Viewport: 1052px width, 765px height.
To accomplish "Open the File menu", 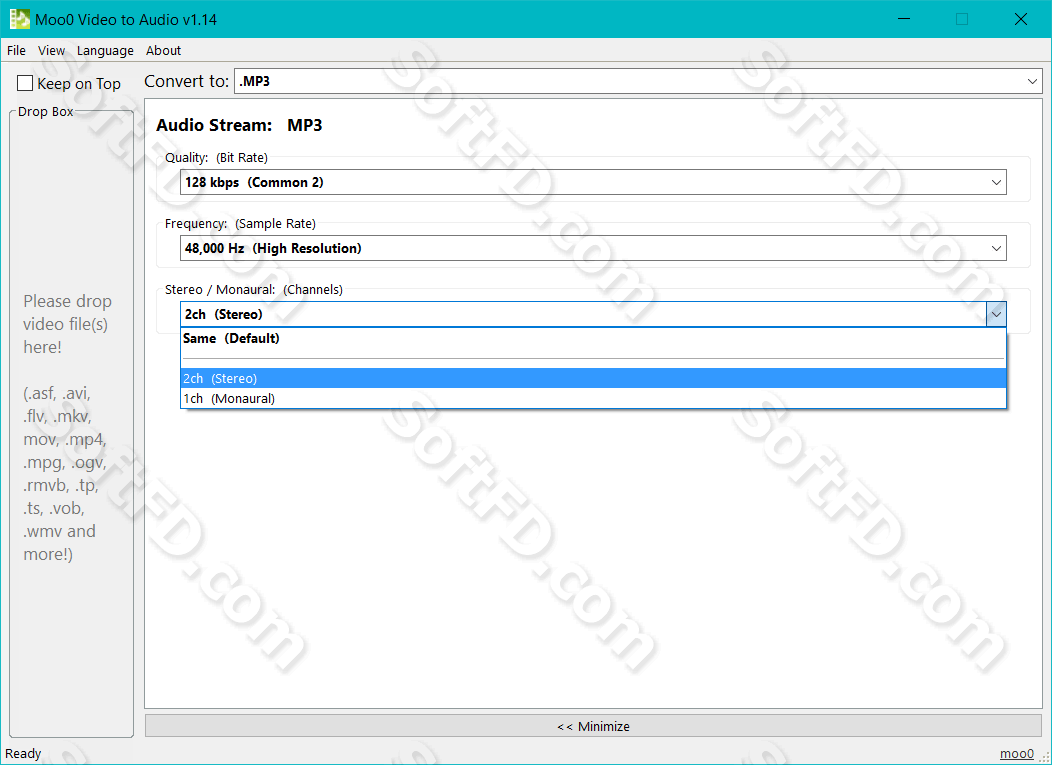I will (16, 50).
